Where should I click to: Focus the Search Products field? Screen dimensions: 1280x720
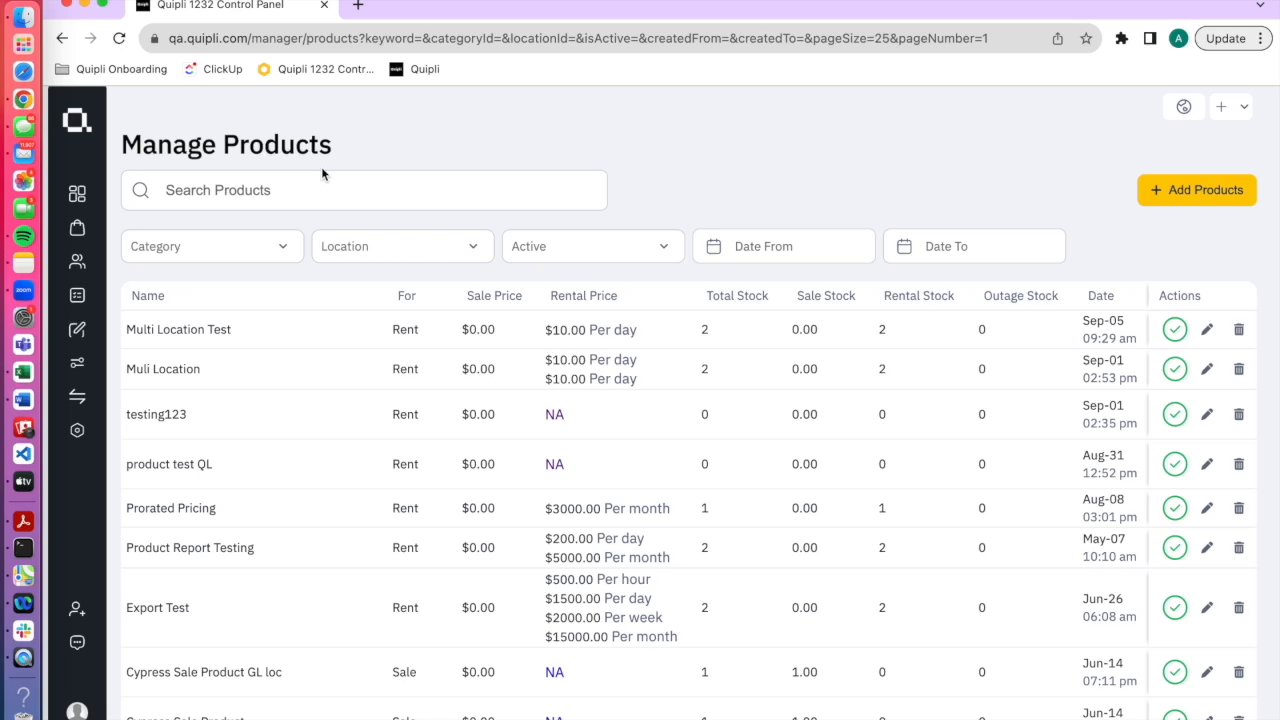[x=364, y=190]
